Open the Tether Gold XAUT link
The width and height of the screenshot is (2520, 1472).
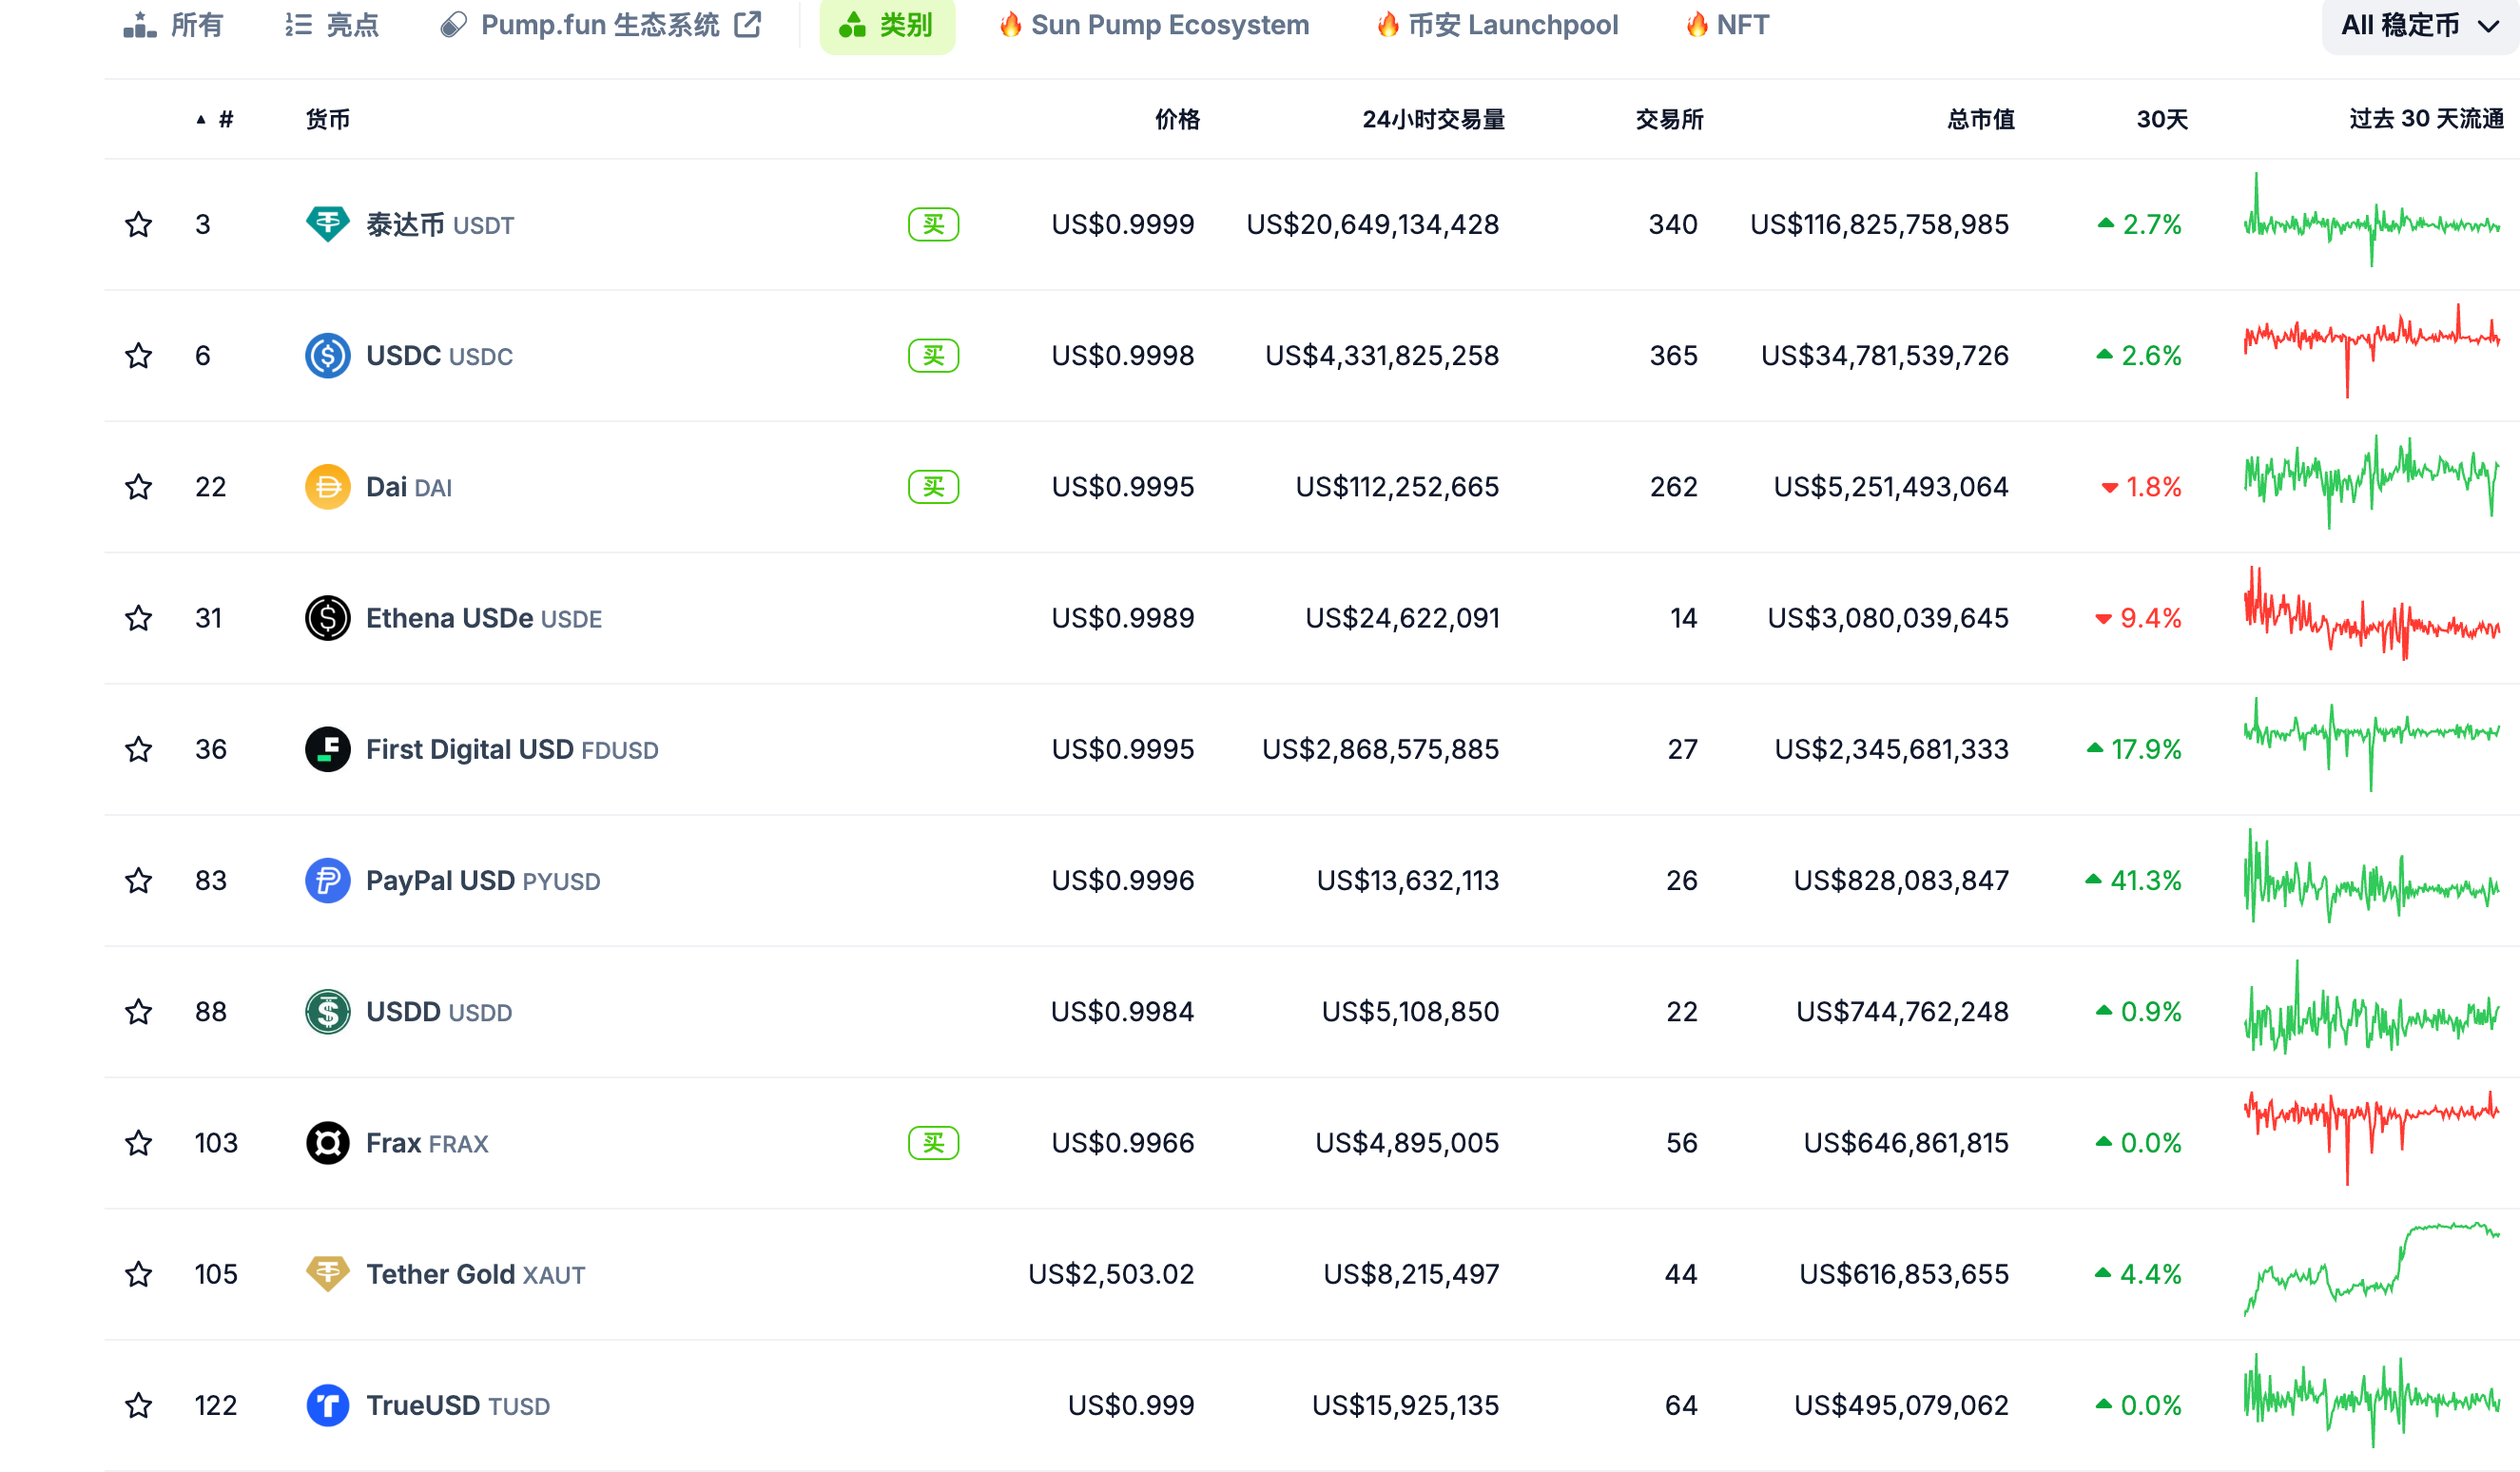coord(475,1275)
